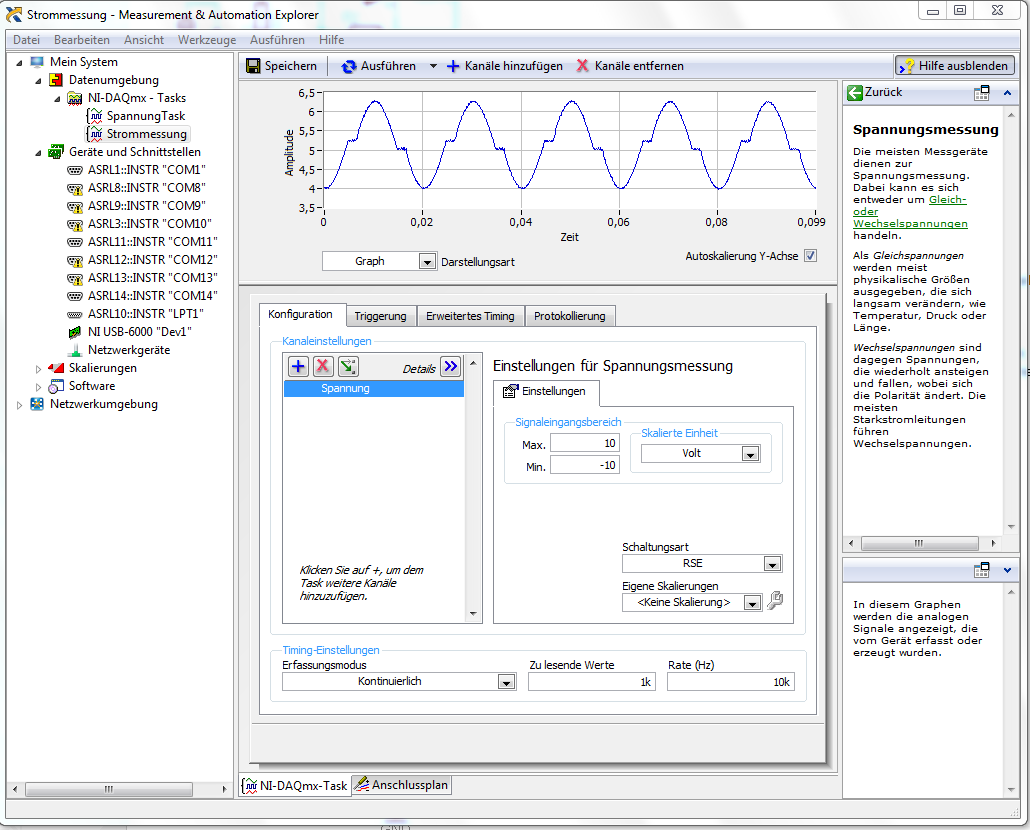The height and width of the screenshot is (830, 1030).
Task: Click the Datenumgebung icon
Action: (56, 80)
